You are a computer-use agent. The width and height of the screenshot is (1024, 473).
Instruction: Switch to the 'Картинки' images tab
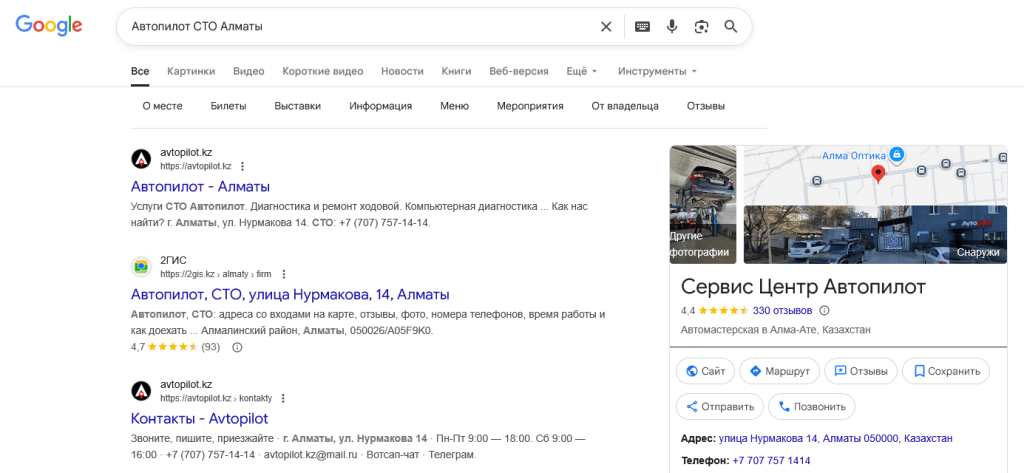(x=191, y=72)
